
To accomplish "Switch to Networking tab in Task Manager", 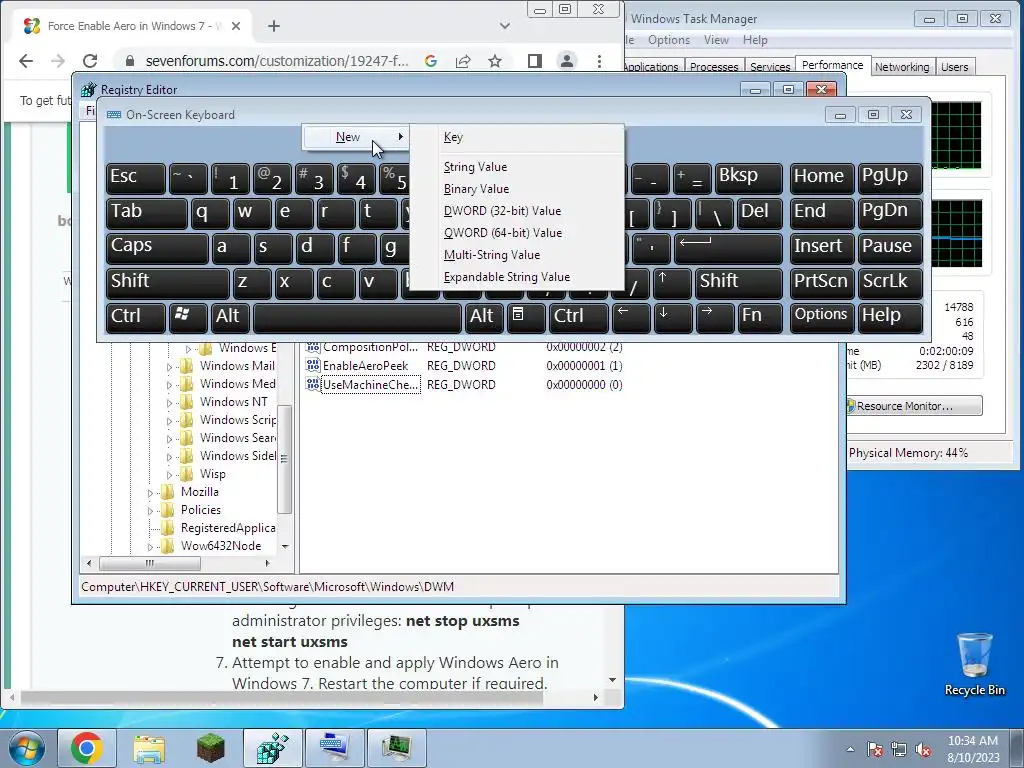I will click(x=902, y=67).
